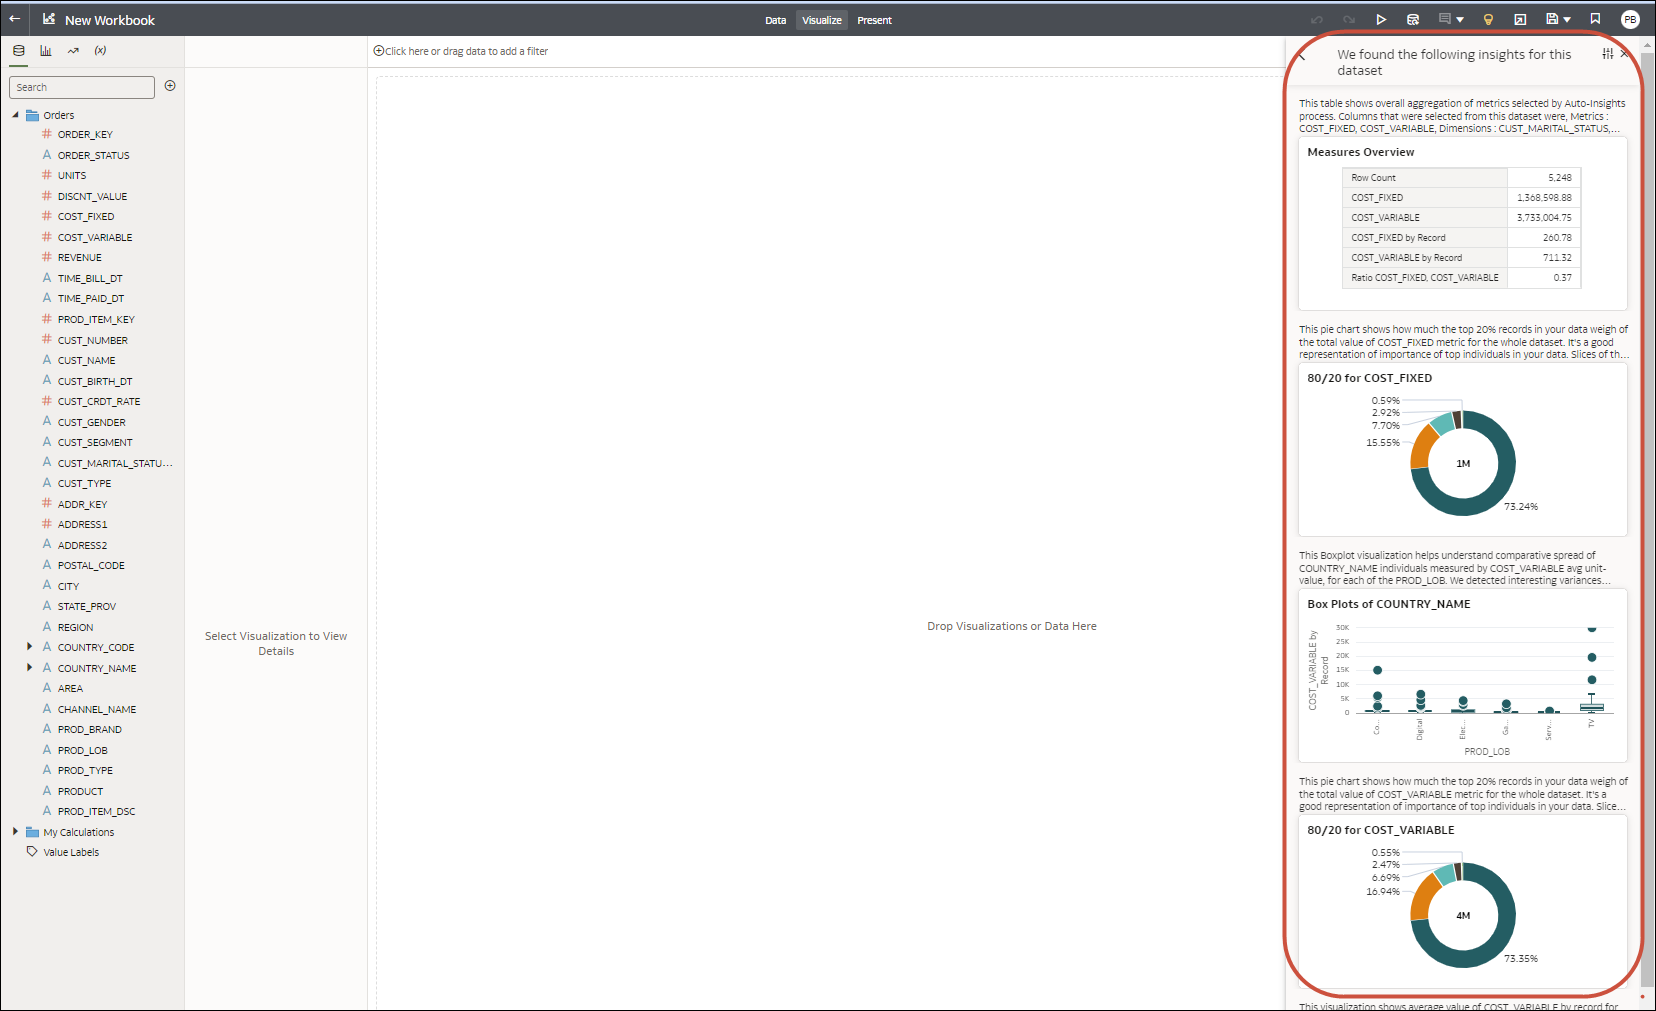Click the add data plus icon beside Search
Viewport: 1656px width, 1011px height.
(170, 86)
